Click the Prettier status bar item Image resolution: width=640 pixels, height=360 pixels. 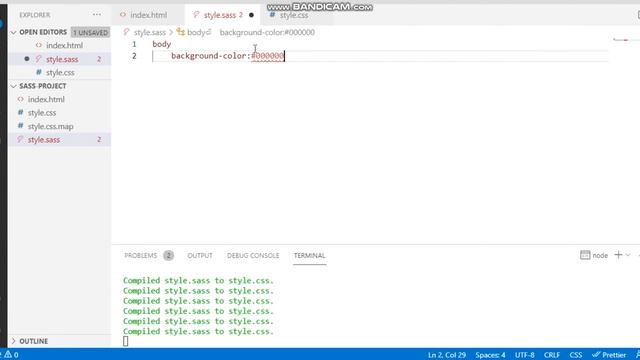[x=609, y=355]
